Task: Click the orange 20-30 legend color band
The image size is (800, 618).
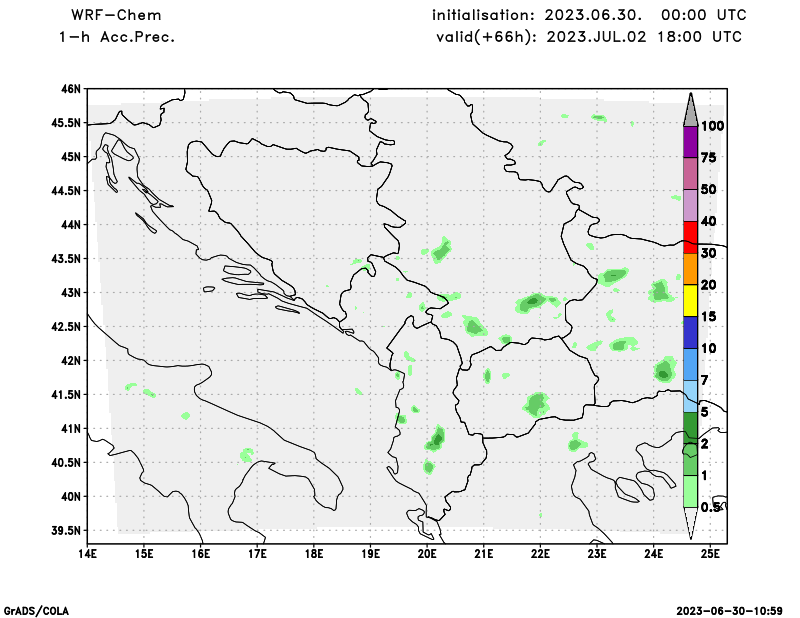Action: (x=690, y=269)
